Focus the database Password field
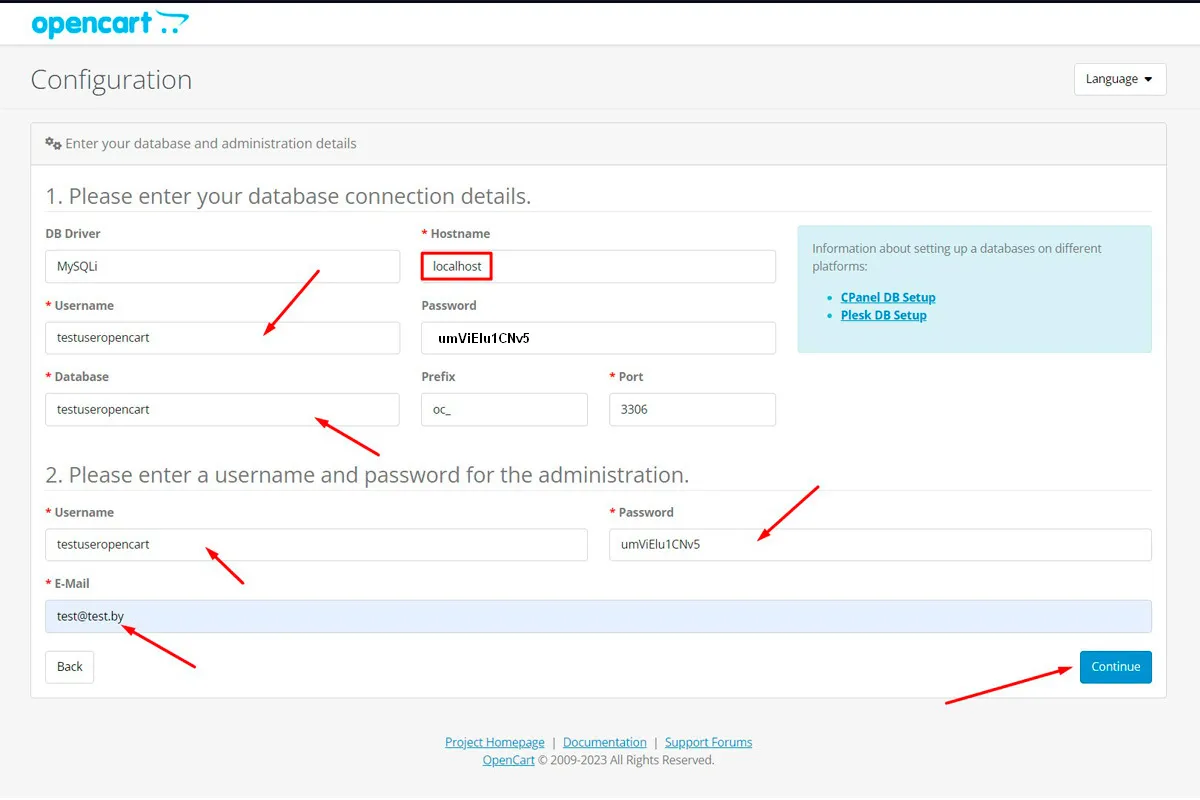This screenshot has height=800, width=1200. pos(598,338)
